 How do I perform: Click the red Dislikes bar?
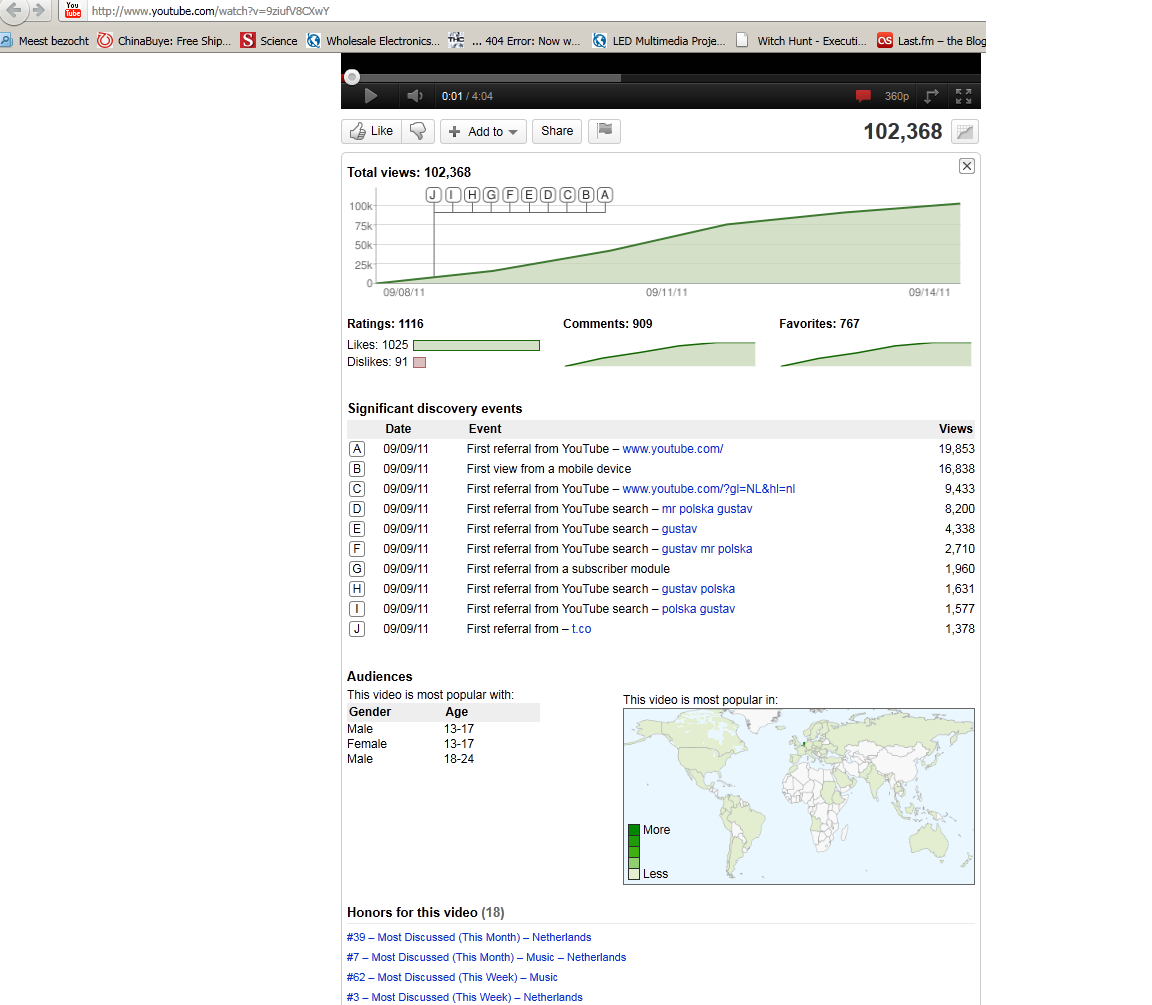click(x=420, y=362)
